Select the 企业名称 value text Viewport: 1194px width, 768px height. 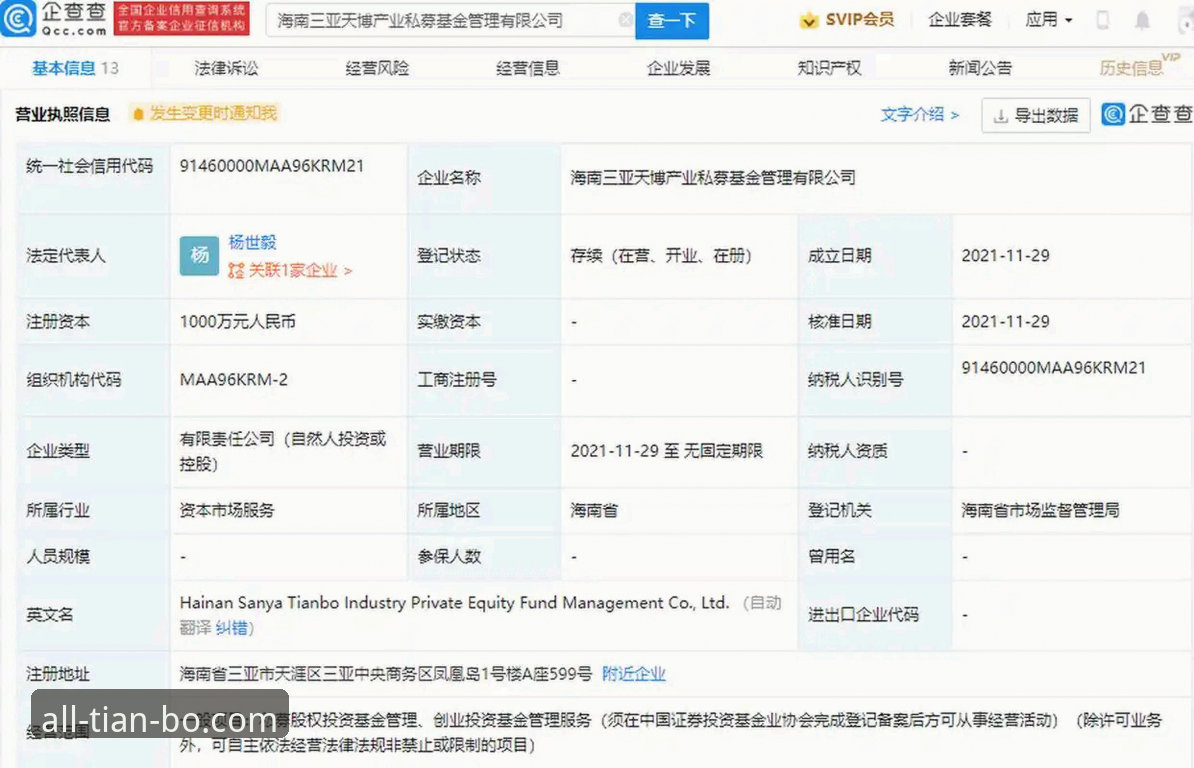713,178
